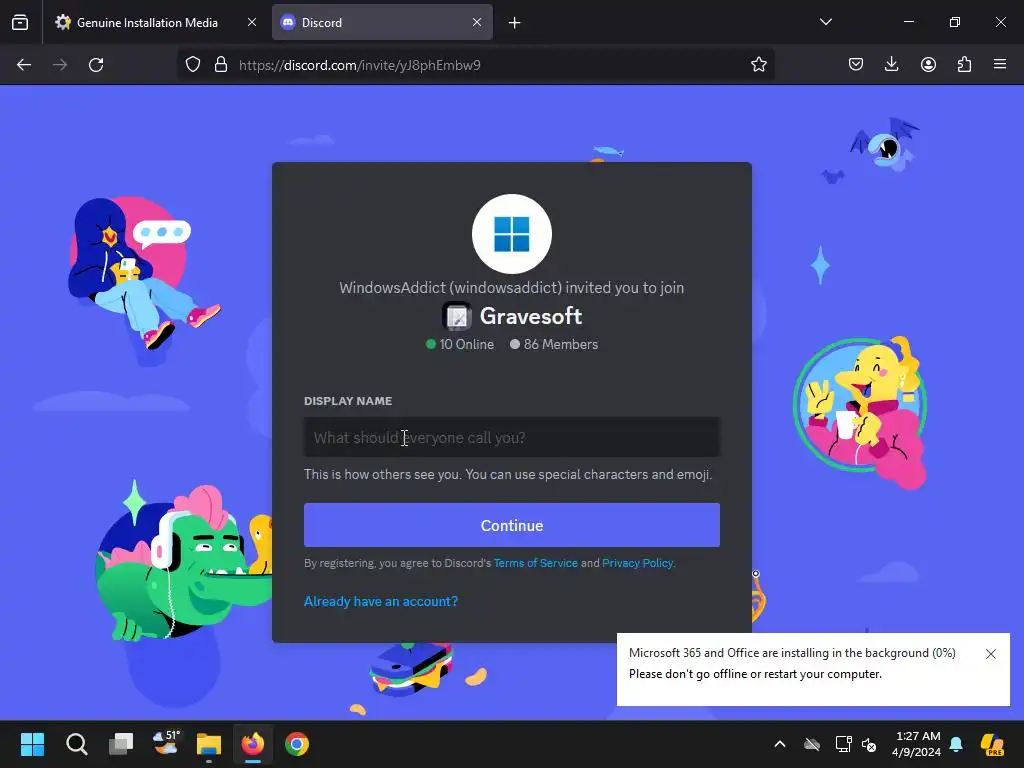
Task: Open Windows taskbar search
Action: [76, 744]
